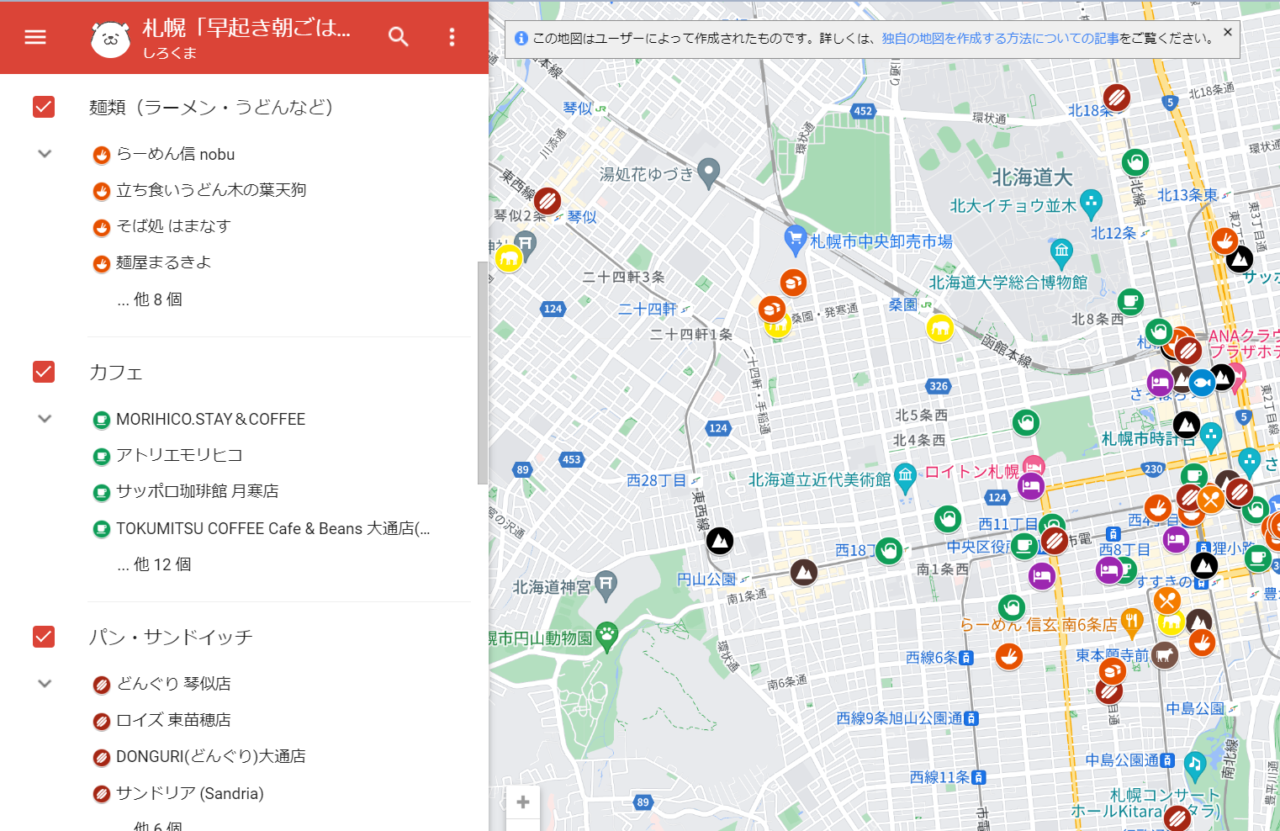
Task: Select 立ち食いうどん木の葉天狗 in the list
Action: pos(211,190)
